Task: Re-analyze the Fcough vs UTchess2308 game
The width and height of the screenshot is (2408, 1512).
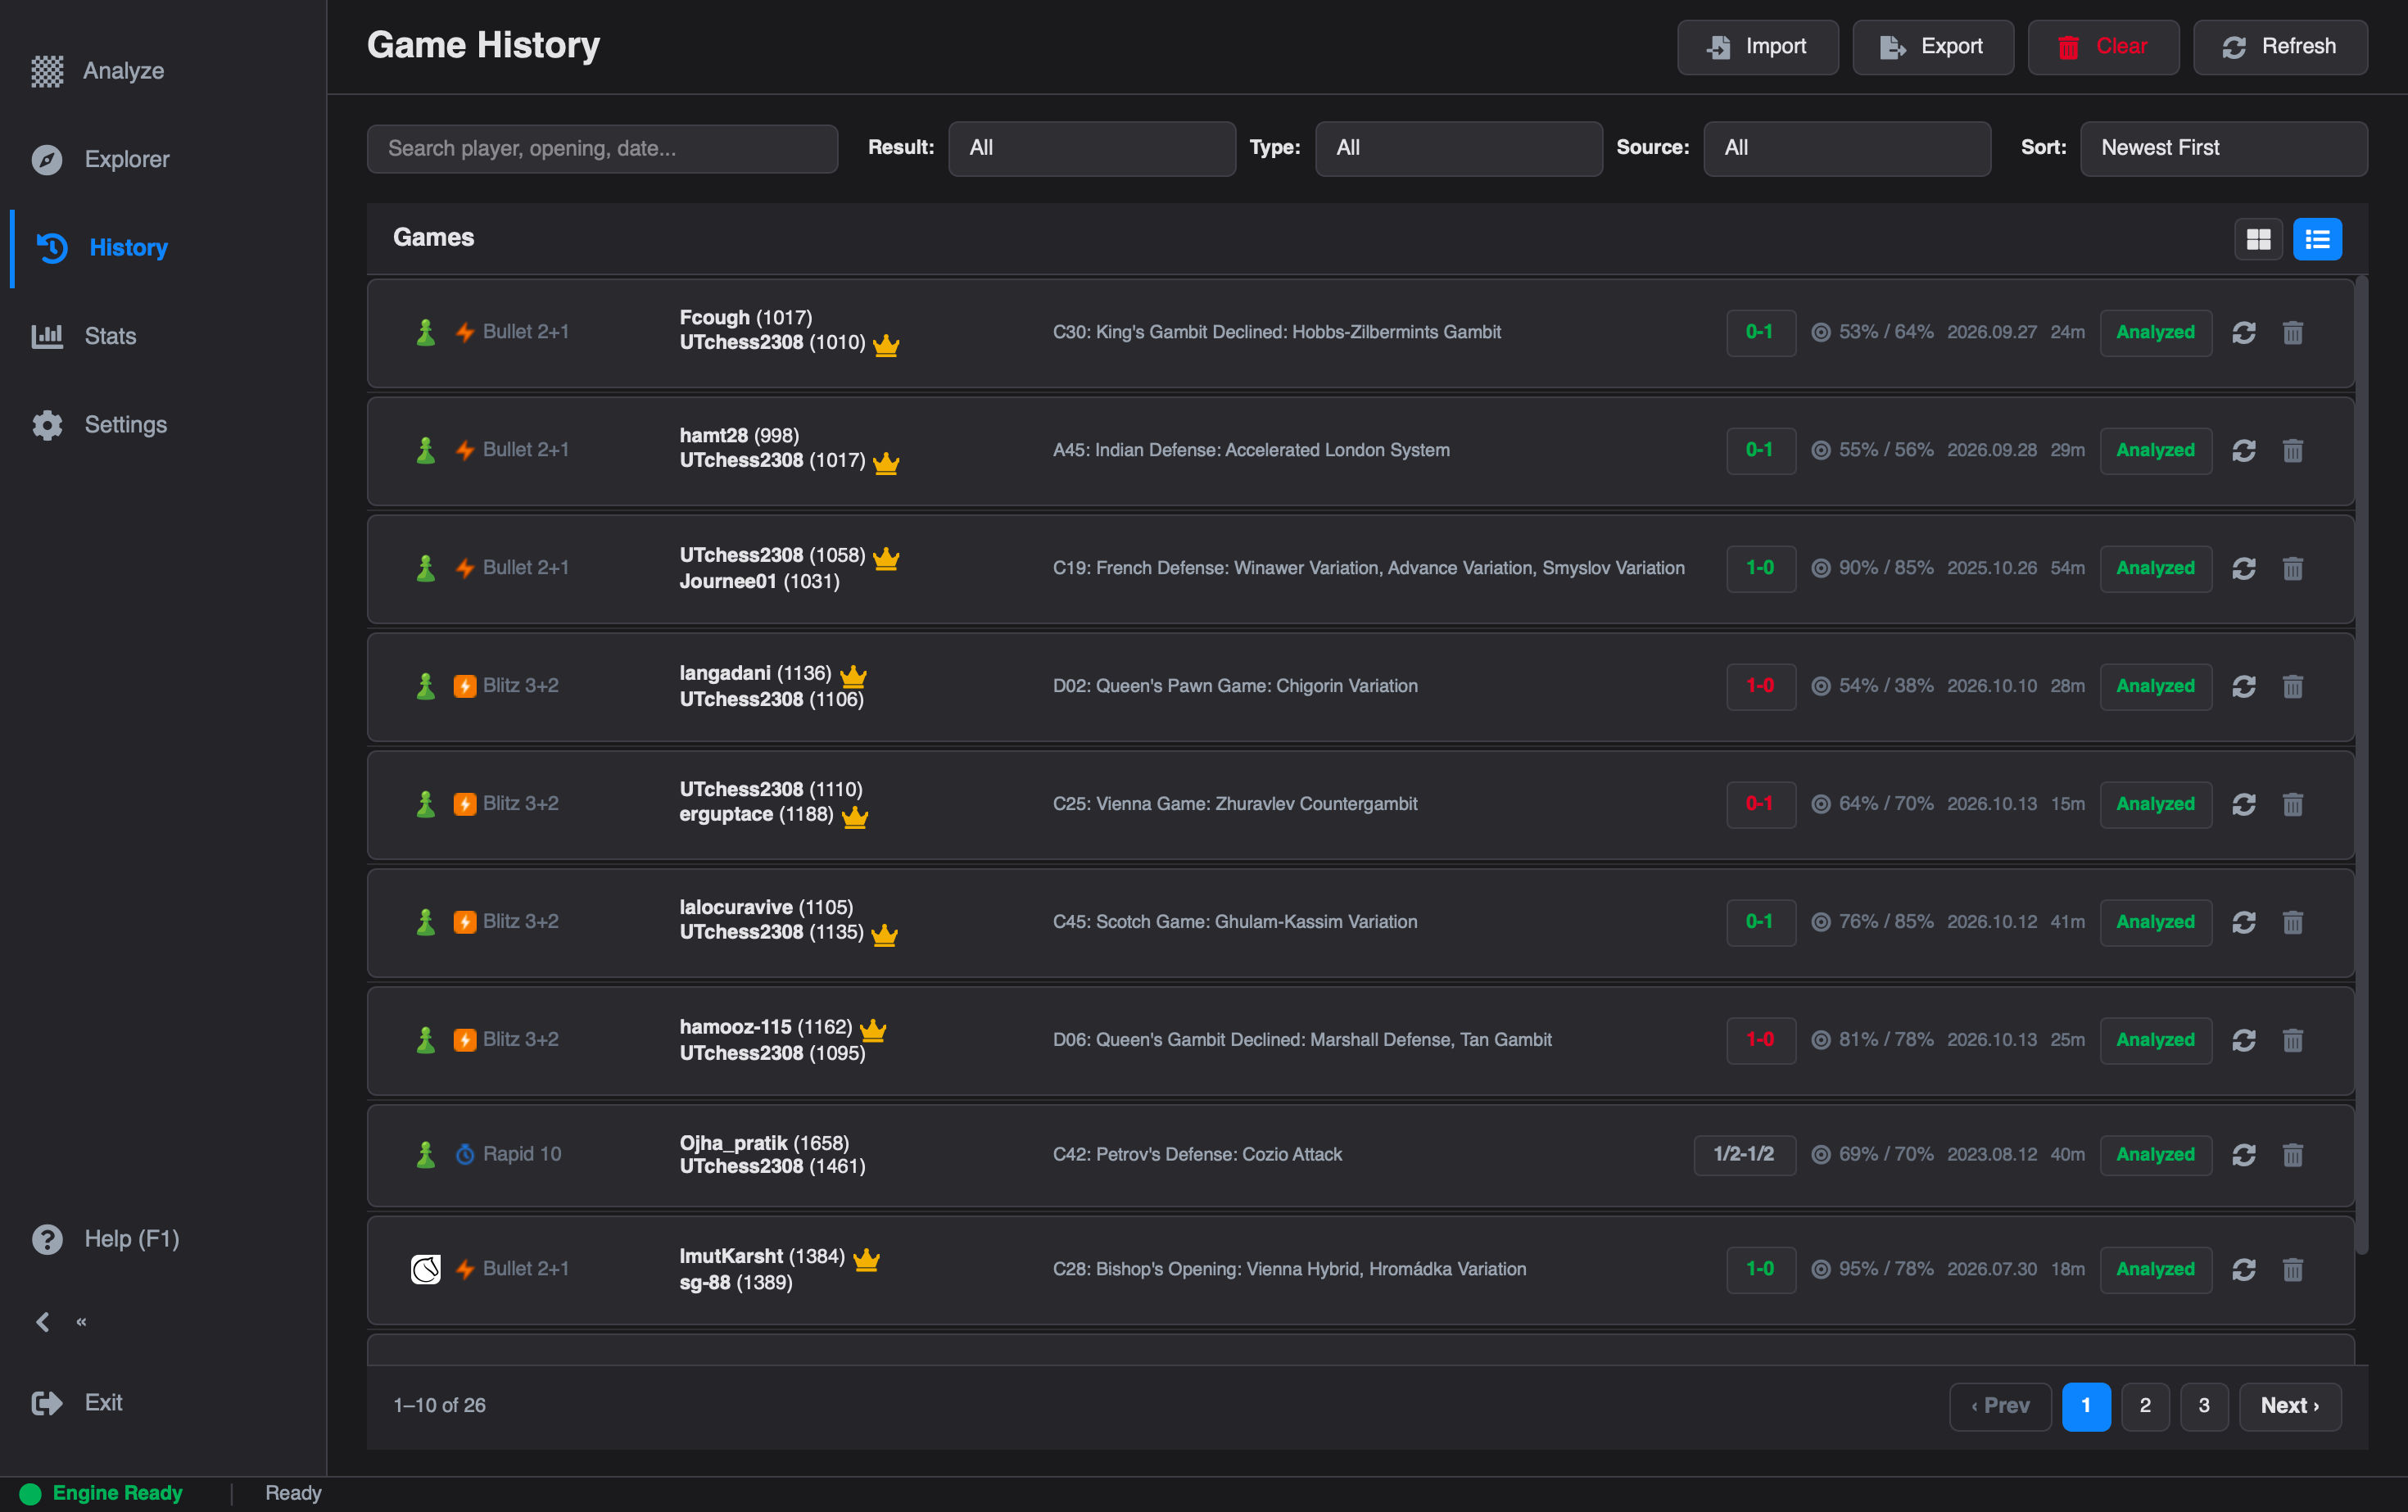Action: tap(2243, 332)
